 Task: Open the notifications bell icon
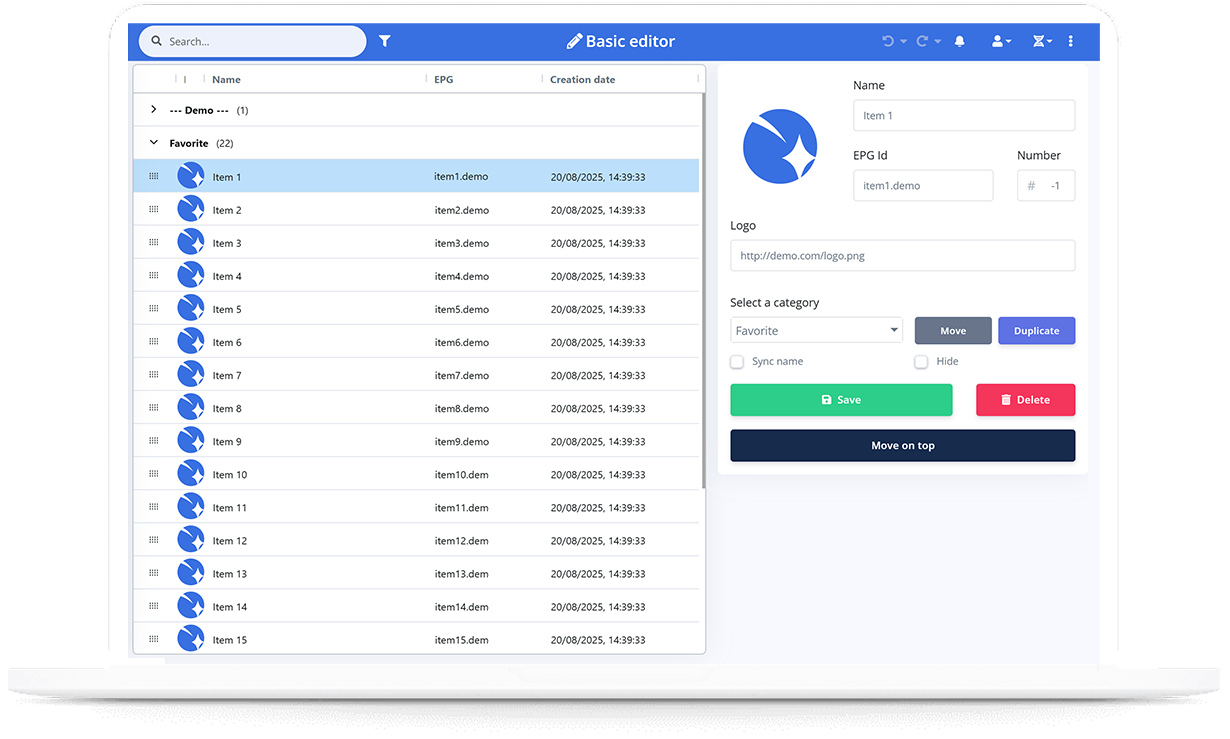pyautogui.click(x=960, y=41)
